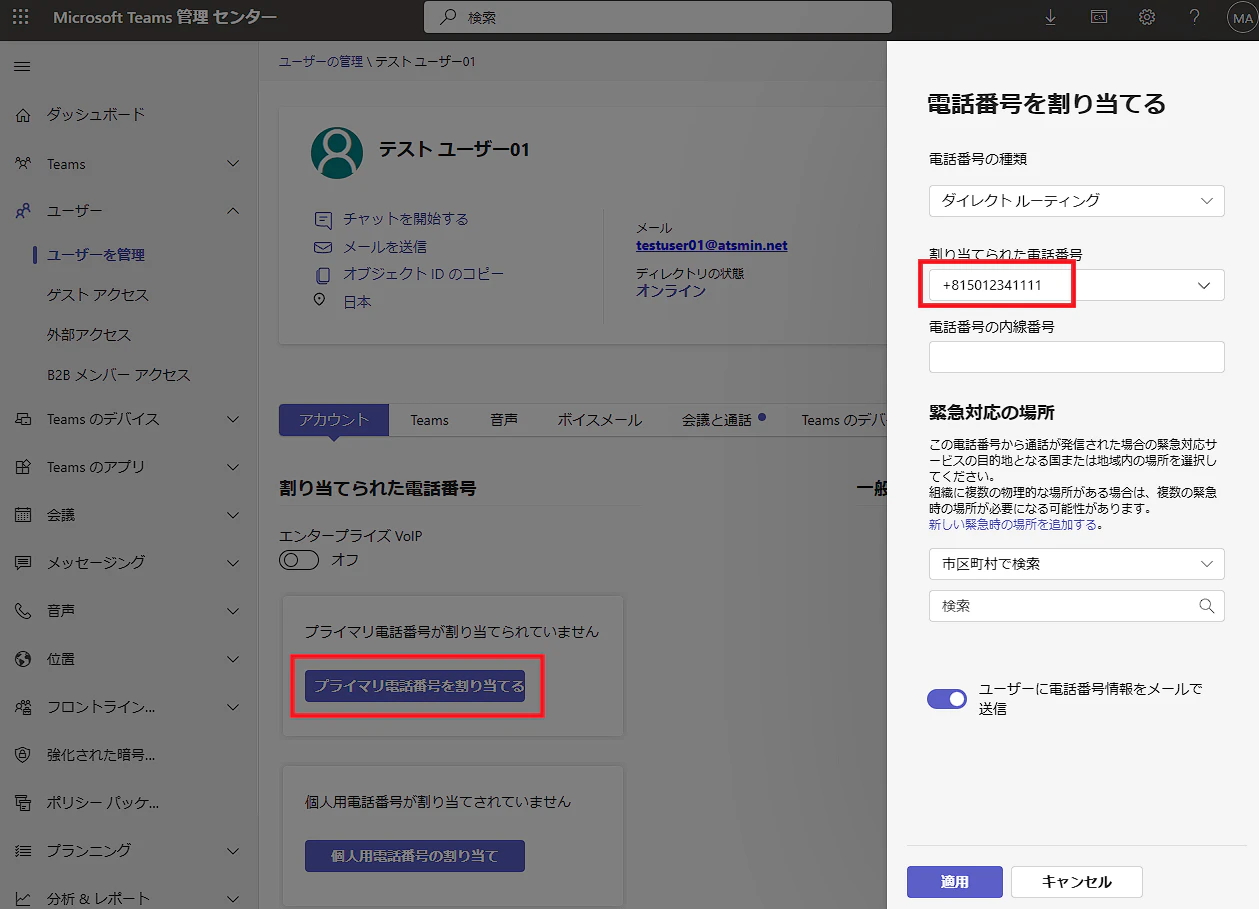This screenshot has width=1259, height=909.
Task: Expand the 位置 section chevron
Action: coord(233,659)
